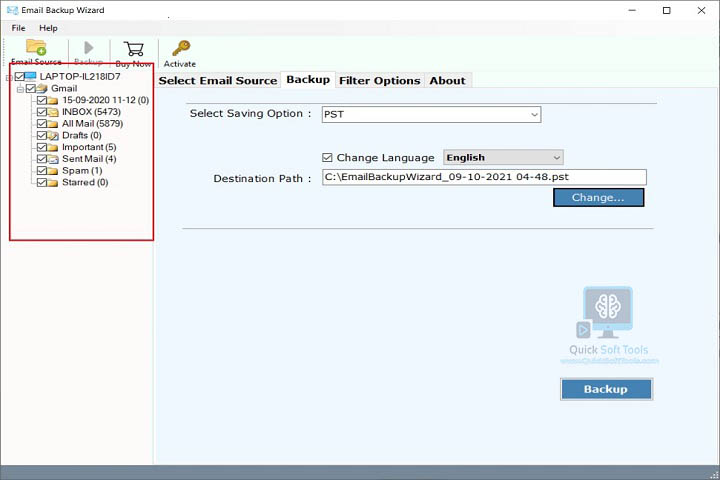Viewport: 720px width, 480px height.
Task: Select the Backup tab
Action: pyautogui.click(x=308, y=79)
